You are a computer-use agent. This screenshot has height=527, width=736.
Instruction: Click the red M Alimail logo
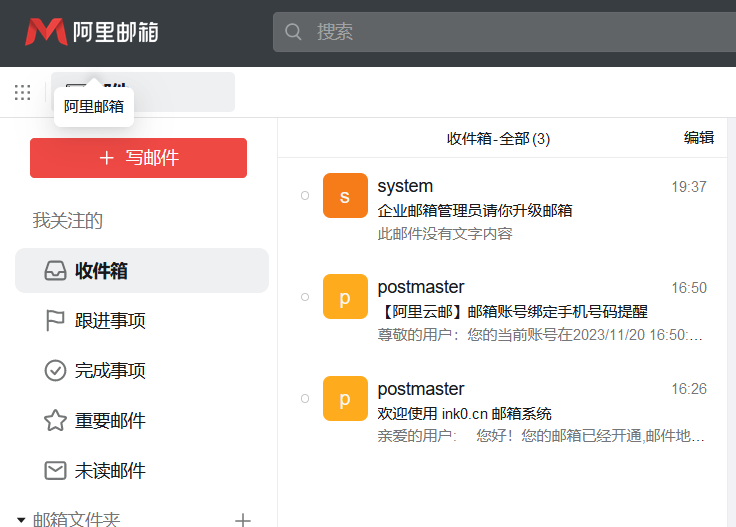[x=46, y=32]
